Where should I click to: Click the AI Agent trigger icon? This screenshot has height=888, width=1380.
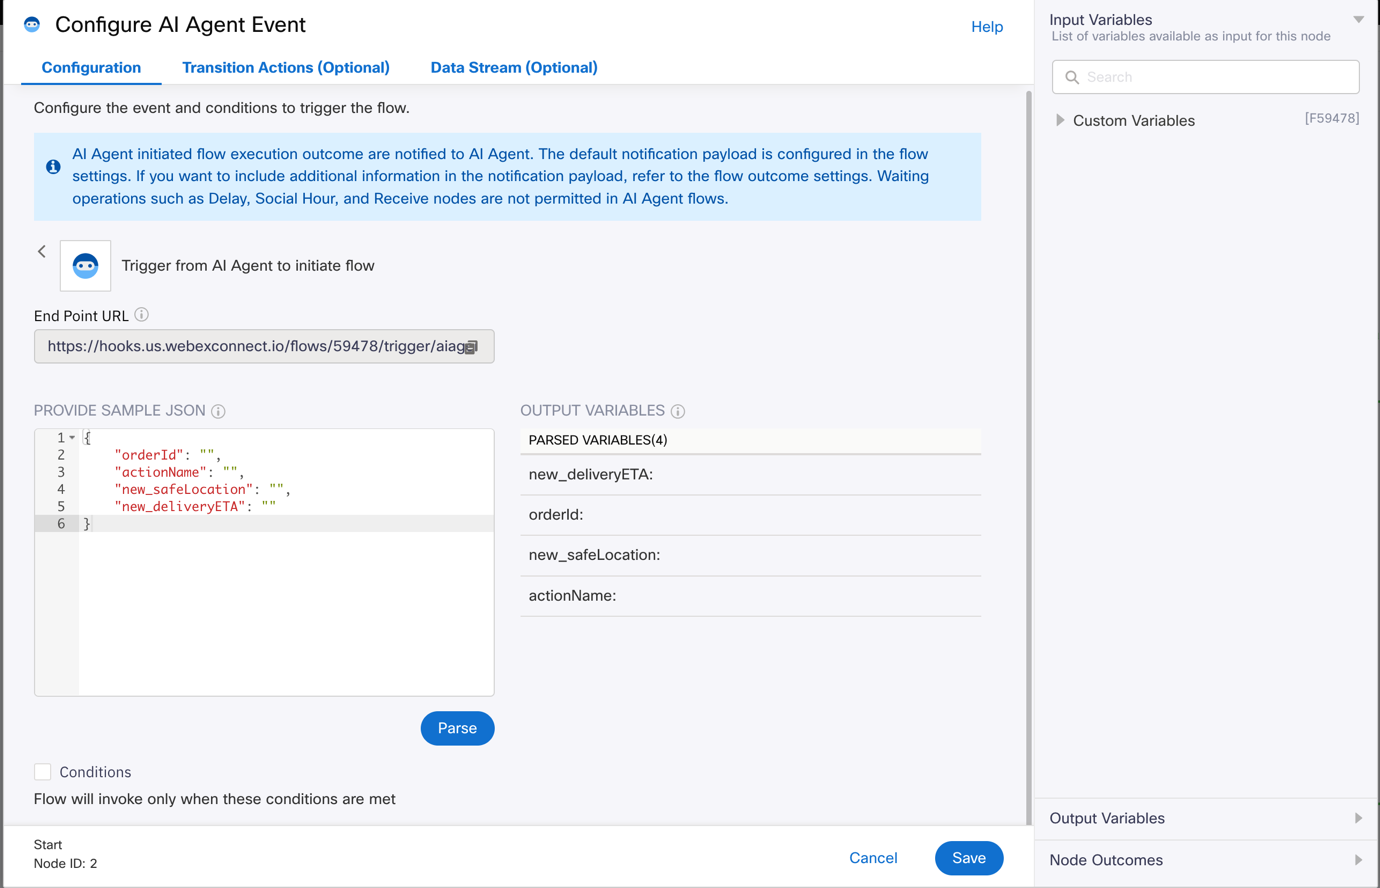(x=85, y=266)
